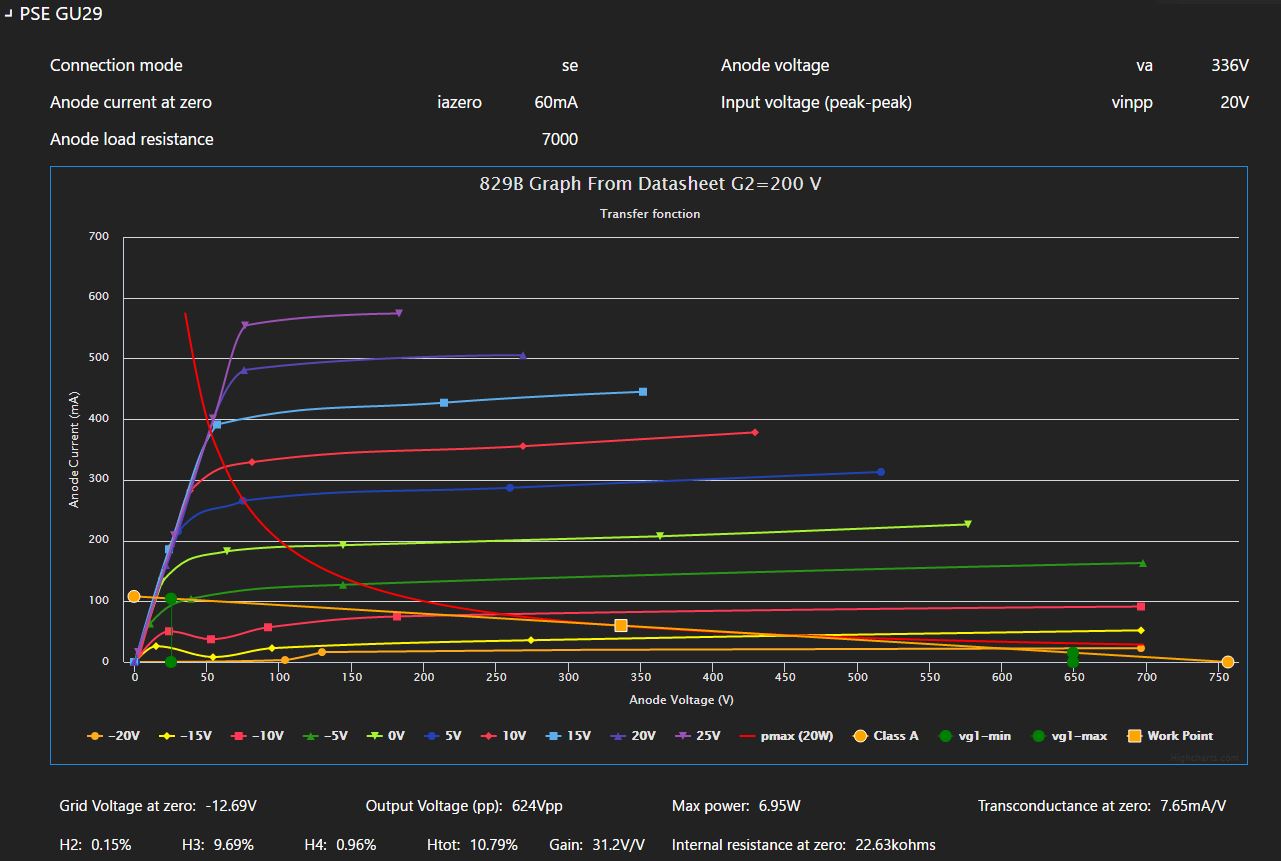Toggle the −10V series in the legend
Viewport: 1281px width, 861px height.
point(258,736)
